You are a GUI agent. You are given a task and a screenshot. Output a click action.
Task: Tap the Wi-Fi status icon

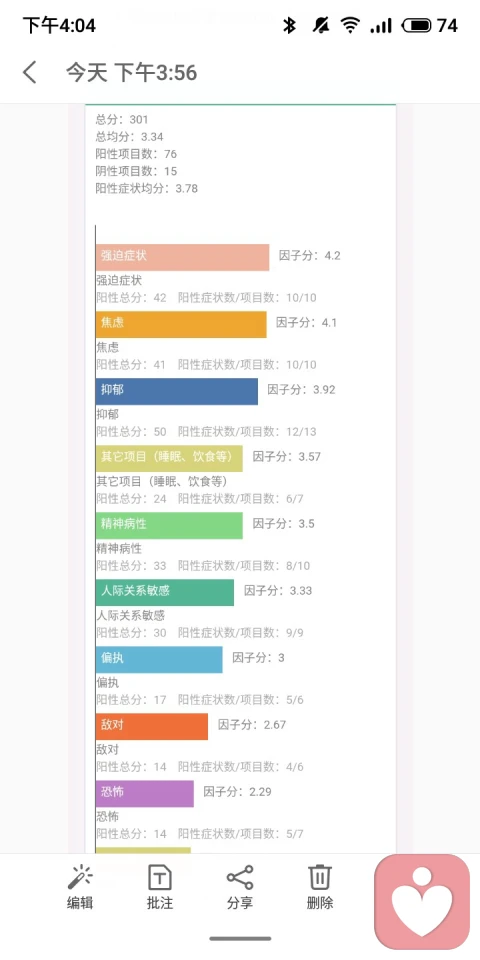coord(350,25)
